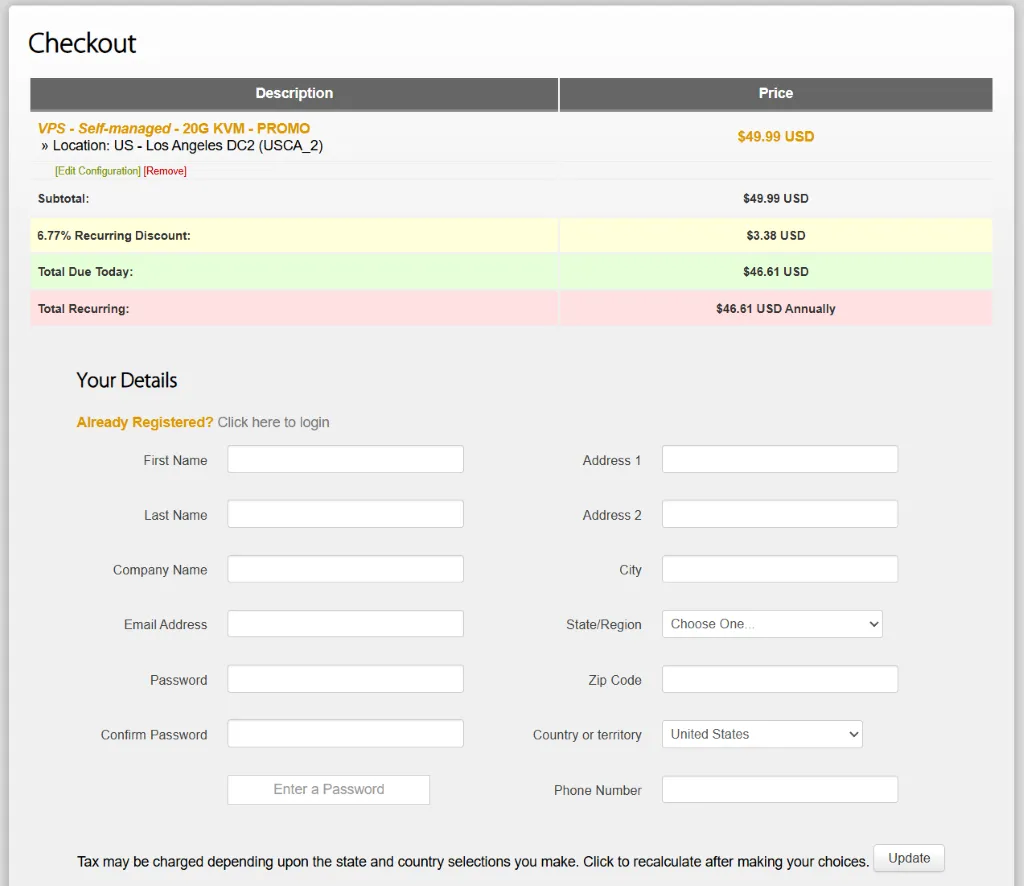The width and height of the screenshot is (1024, 886).
Task: Open the VPS Self-managed 20G KVM product link
Action: [174, 128]
